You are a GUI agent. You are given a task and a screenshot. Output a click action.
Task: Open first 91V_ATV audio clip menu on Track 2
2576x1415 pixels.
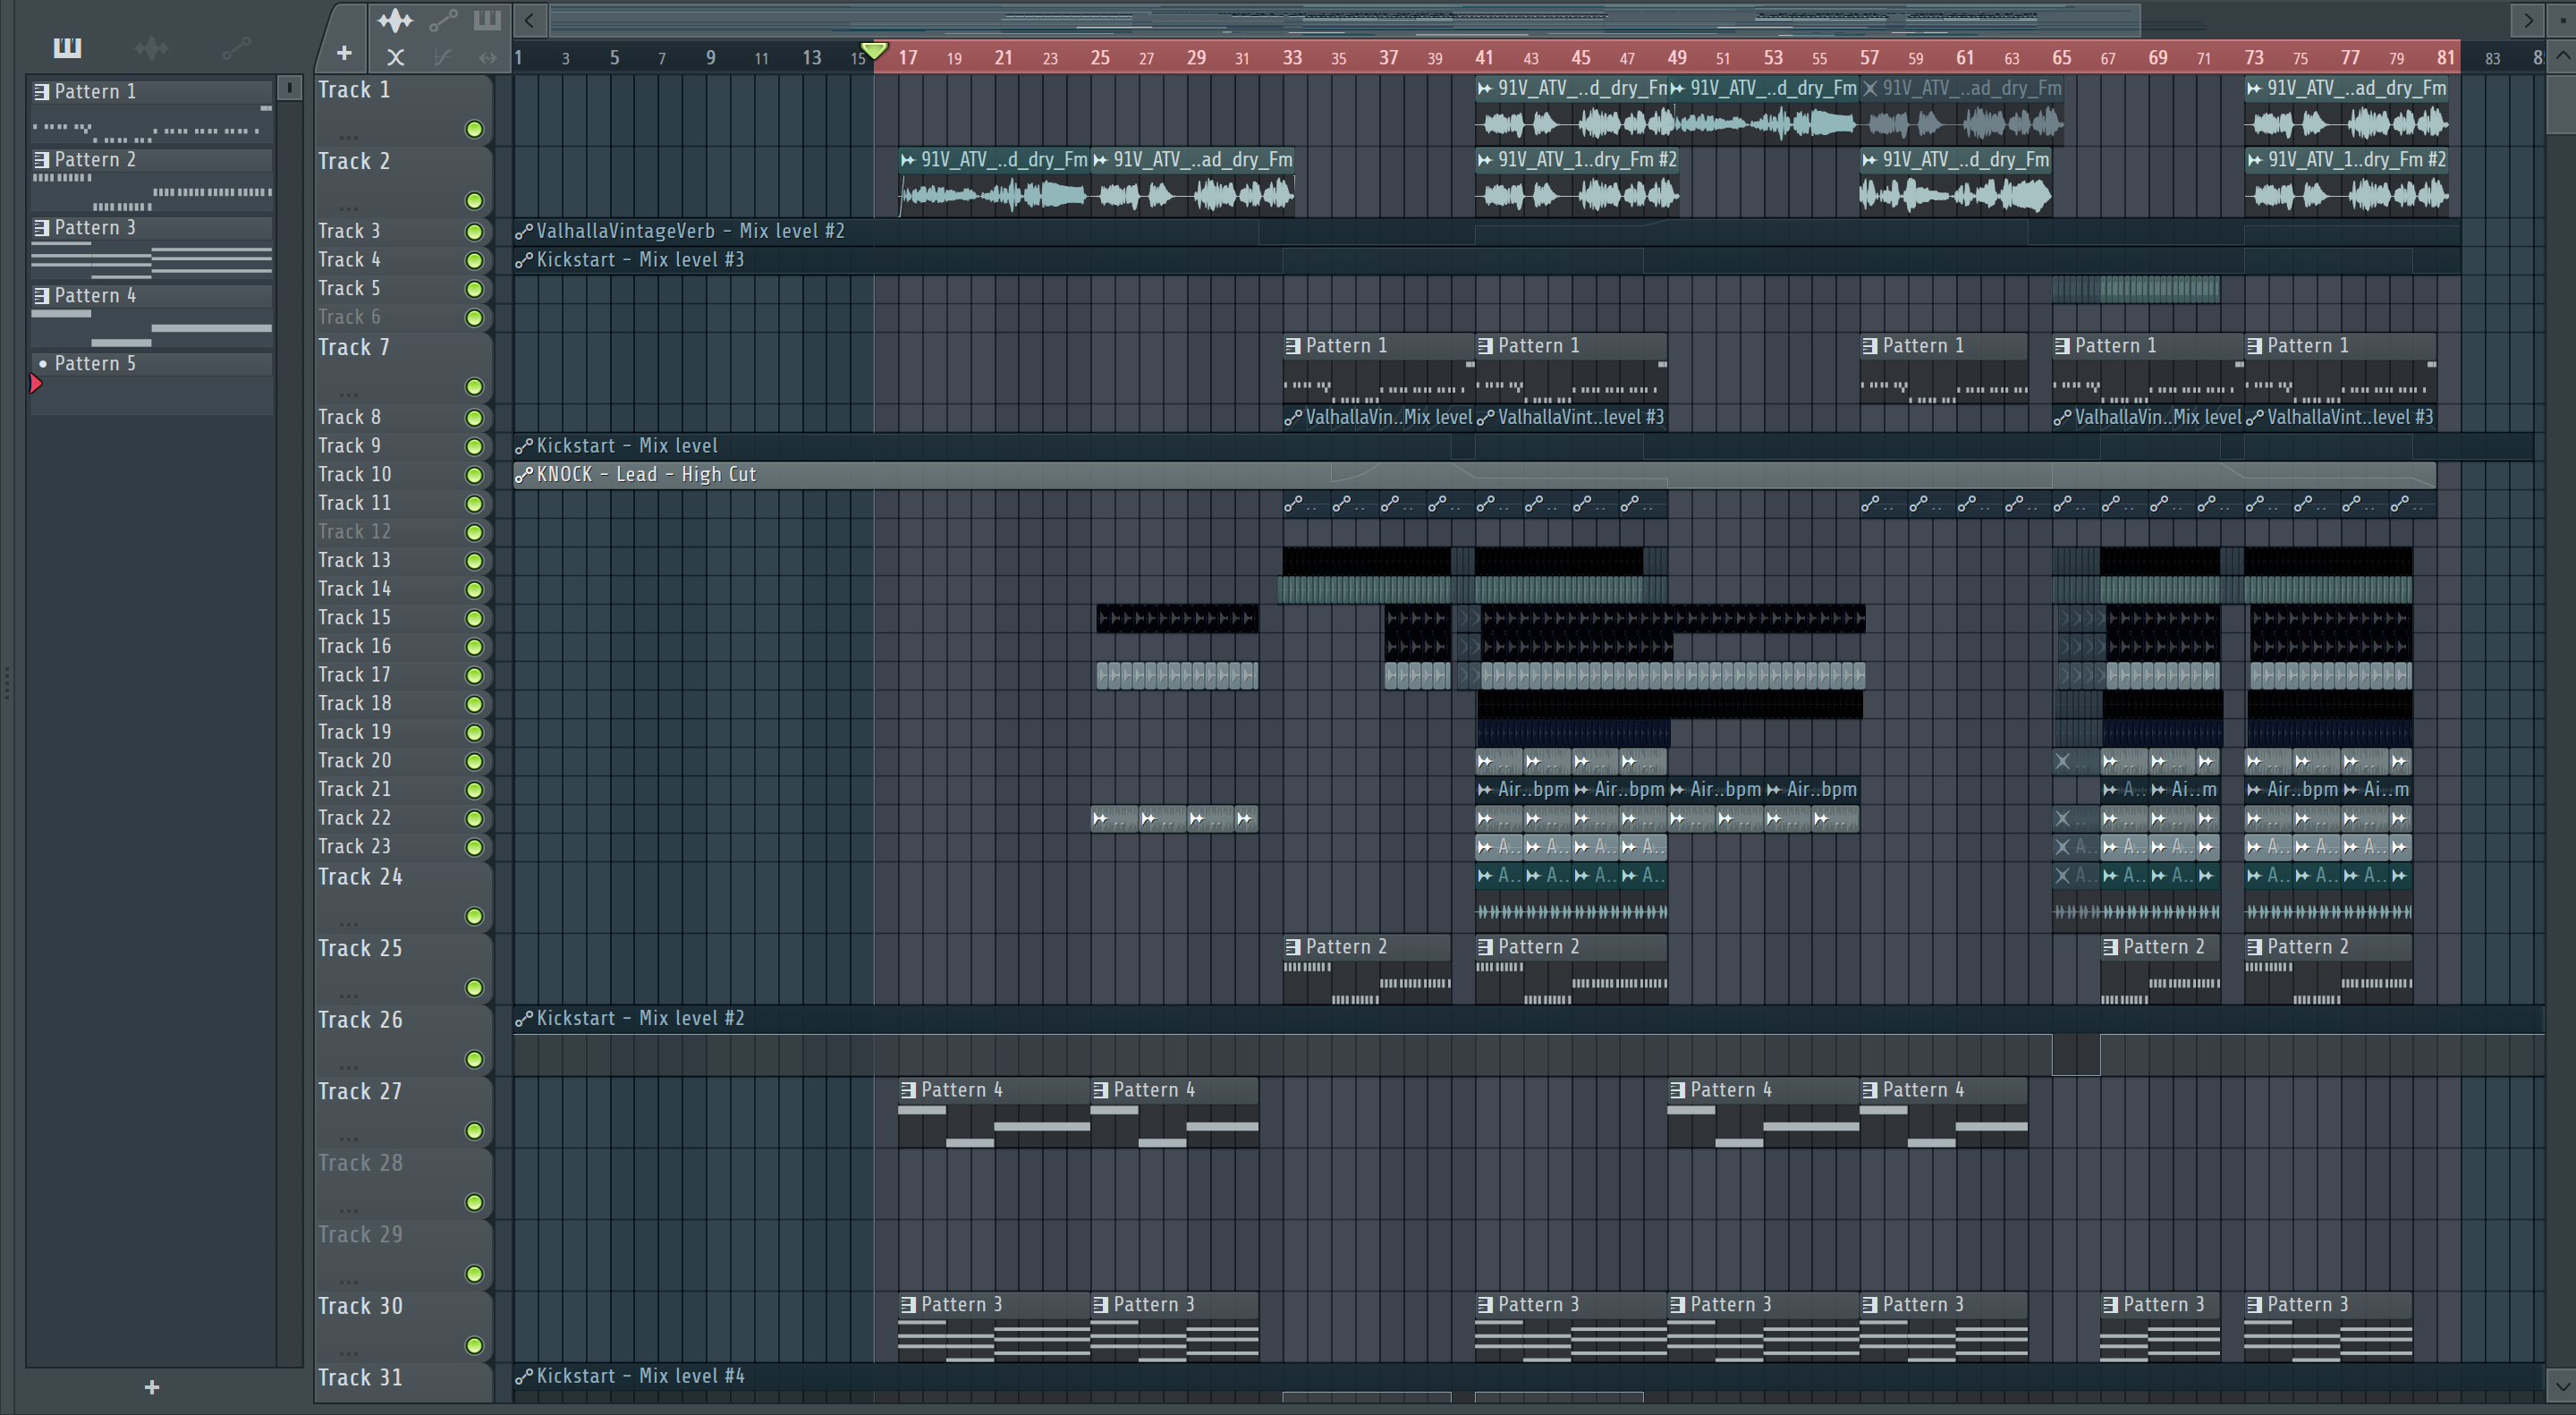click(908, 160)
